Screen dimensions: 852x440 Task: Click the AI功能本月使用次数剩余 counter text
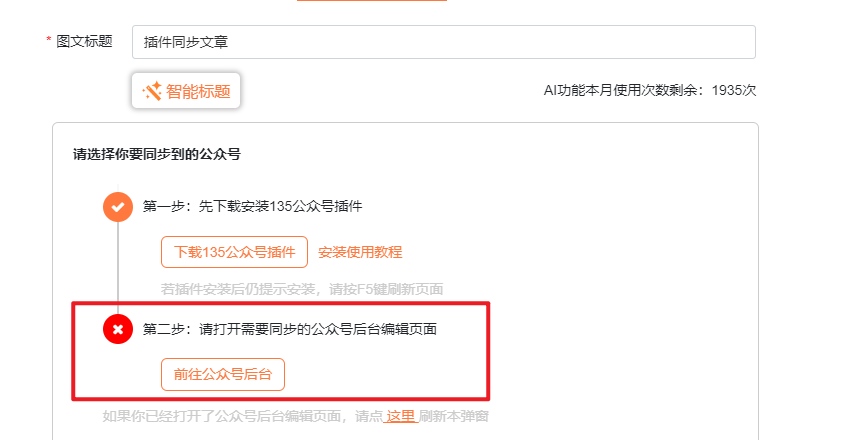650,90
